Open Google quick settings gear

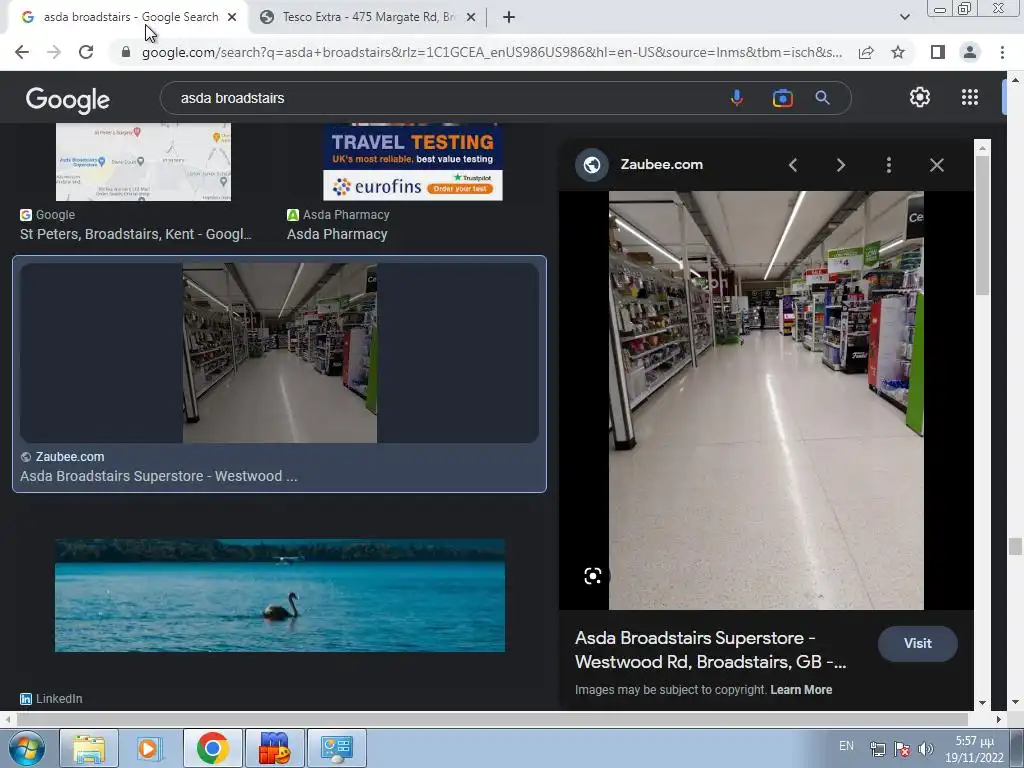coord(920,97)
